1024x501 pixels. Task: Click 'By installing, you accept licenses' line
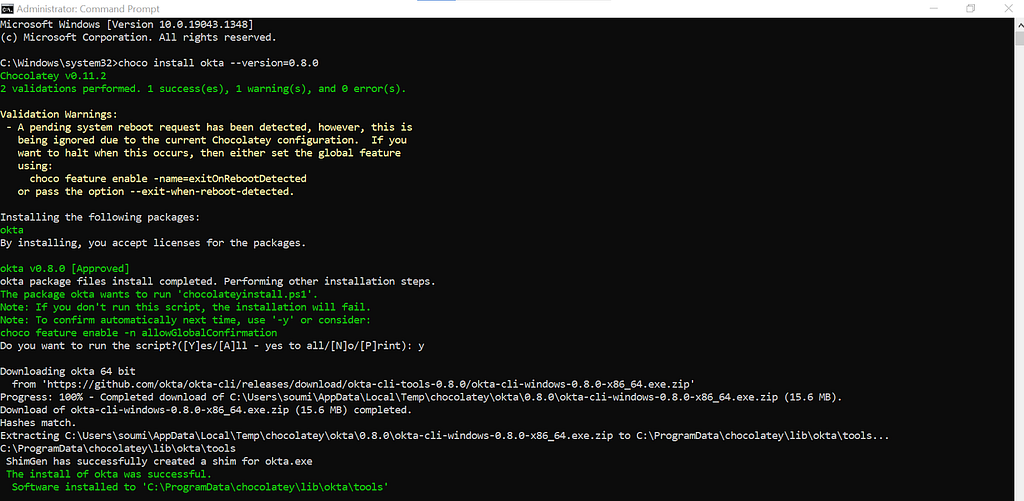(x=153, y=243)
